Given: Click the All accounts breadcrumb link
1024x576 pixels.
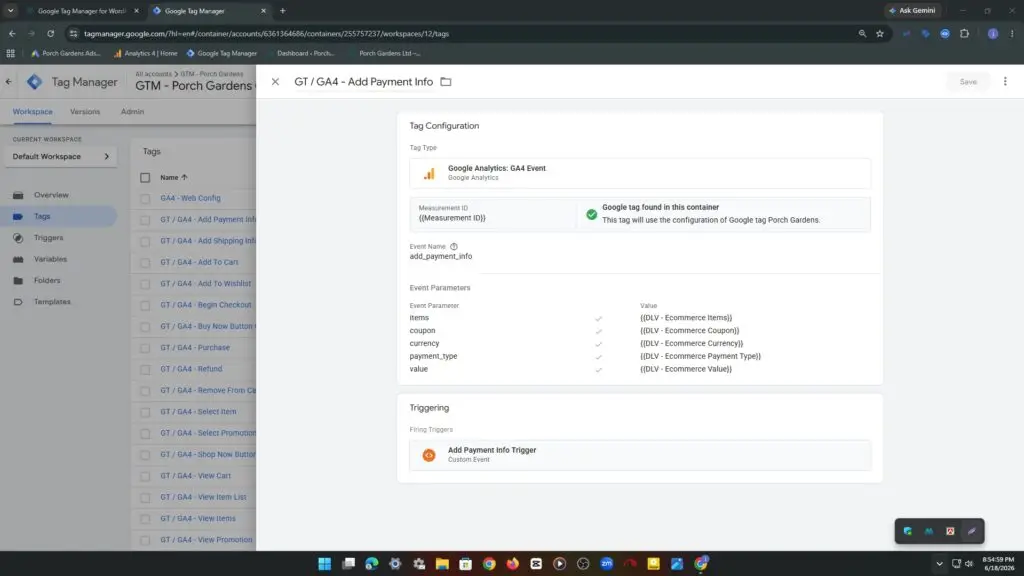Looking at the screenshot, I should 153,74.
